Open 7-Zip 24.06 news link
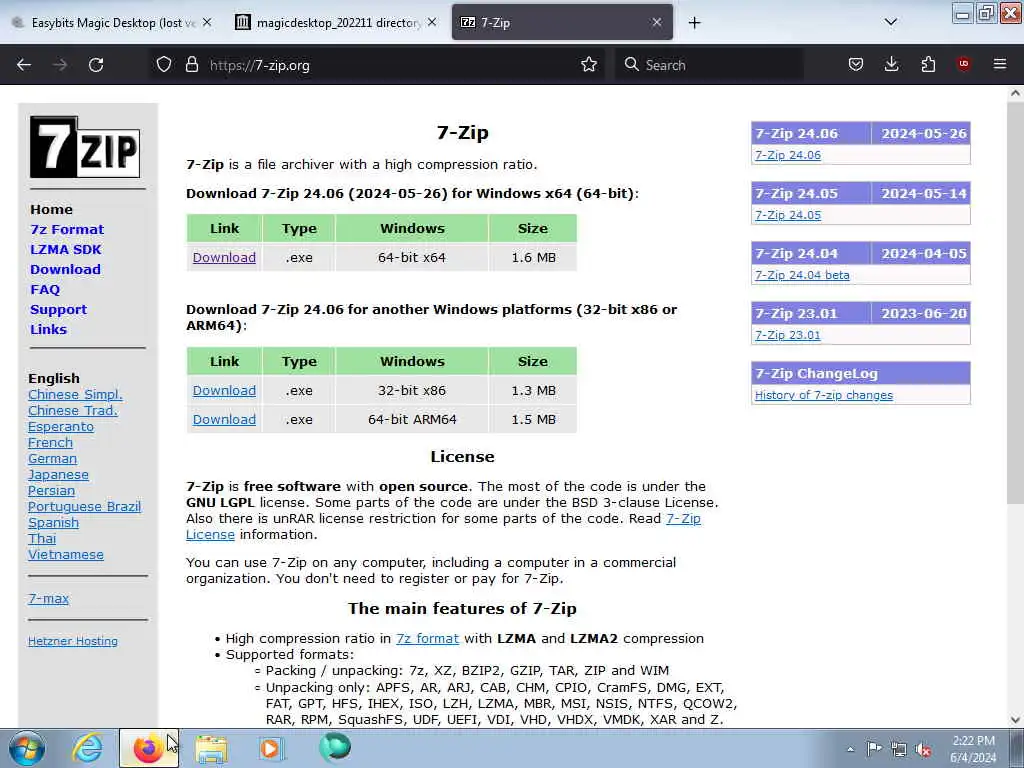 [788, 155]
